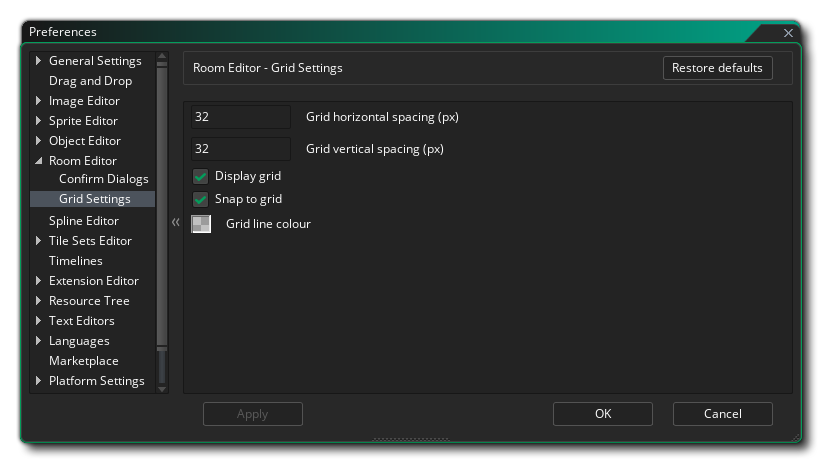Image resolution: width=822 pixels, height=463 pixels.
Task: Expand the Image Editor category arrow
Action: coord(39,101)
